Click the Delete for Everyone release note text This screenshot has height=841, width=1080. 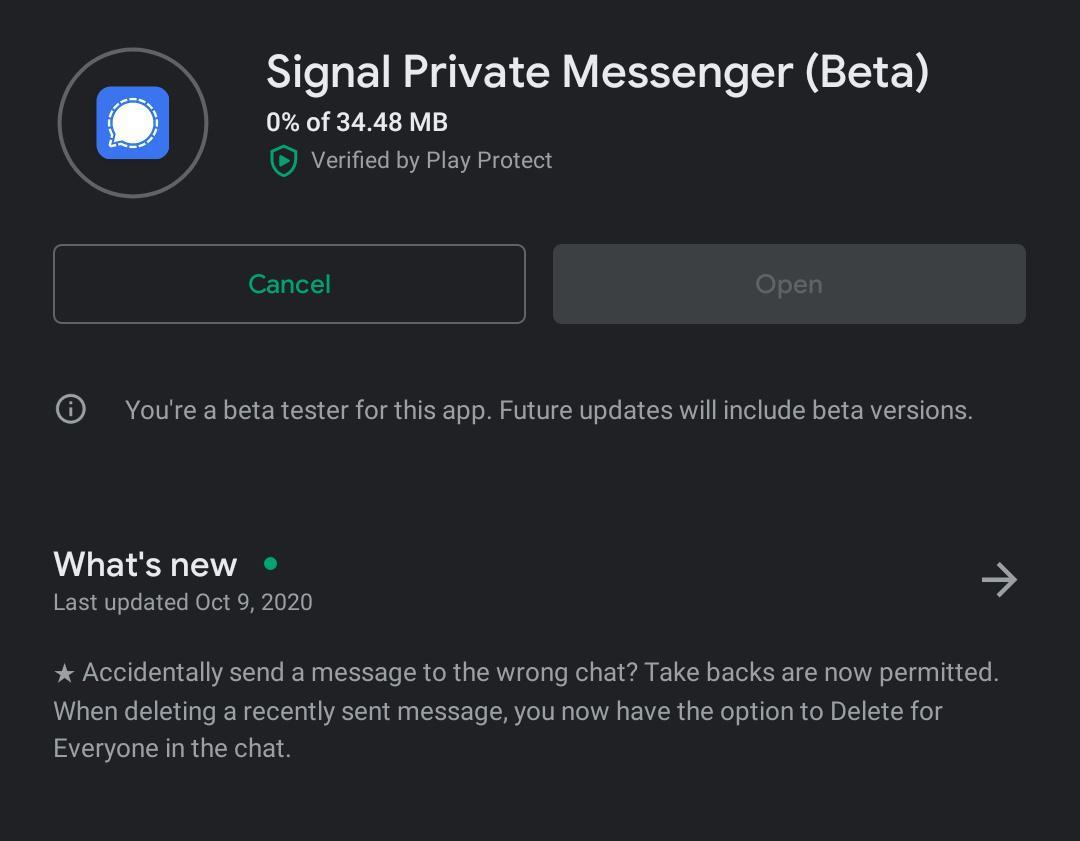[526, 711]
